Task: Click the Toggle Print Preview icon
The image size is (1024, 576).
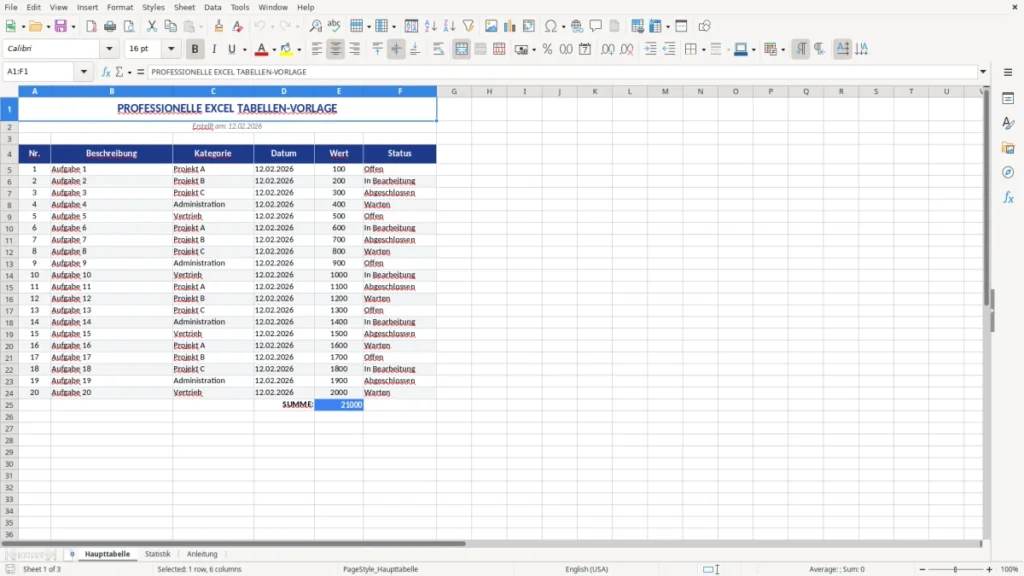Action: click(x=129, y=26)
